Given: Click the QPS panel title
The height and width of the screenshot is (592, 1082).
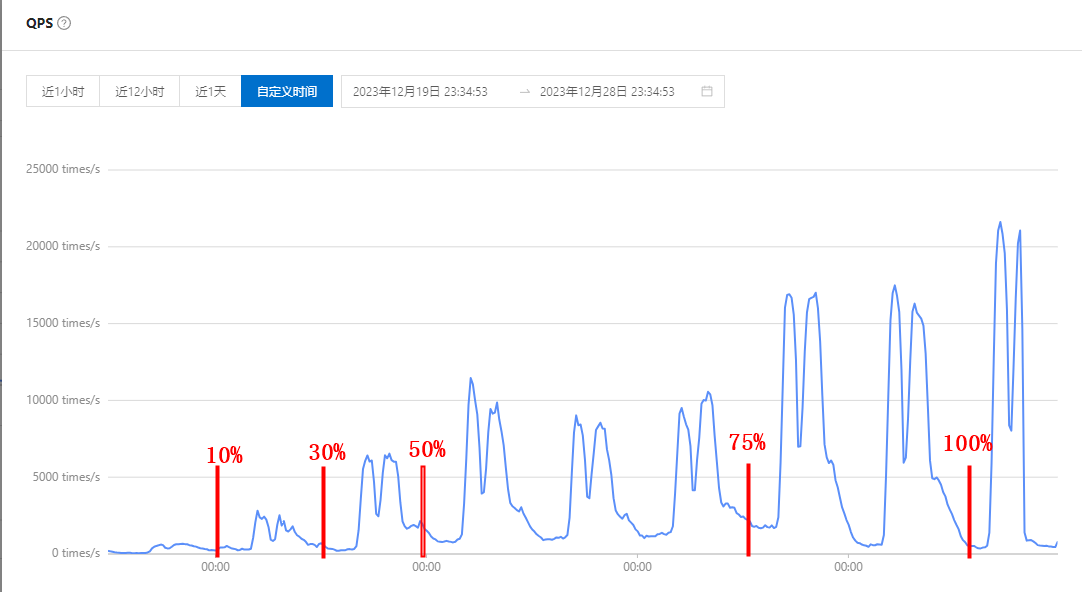Looking at the screenshot, I should click(x=39, y=23).
